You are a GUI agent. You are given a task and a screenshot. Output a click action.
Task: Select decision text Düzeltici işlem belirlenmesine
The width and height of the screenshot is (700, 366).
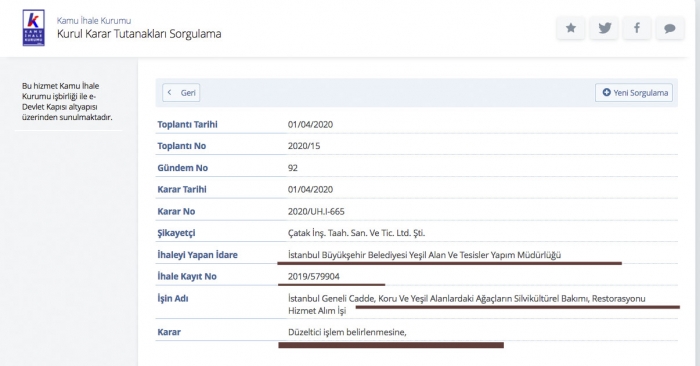(x=347, y=332)
